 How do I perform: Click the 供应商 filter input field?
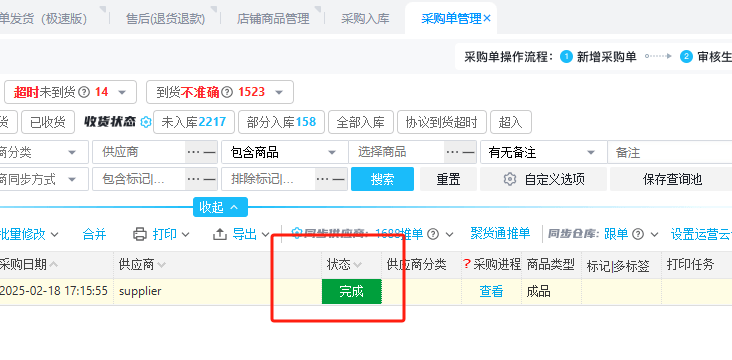[139, 152]
